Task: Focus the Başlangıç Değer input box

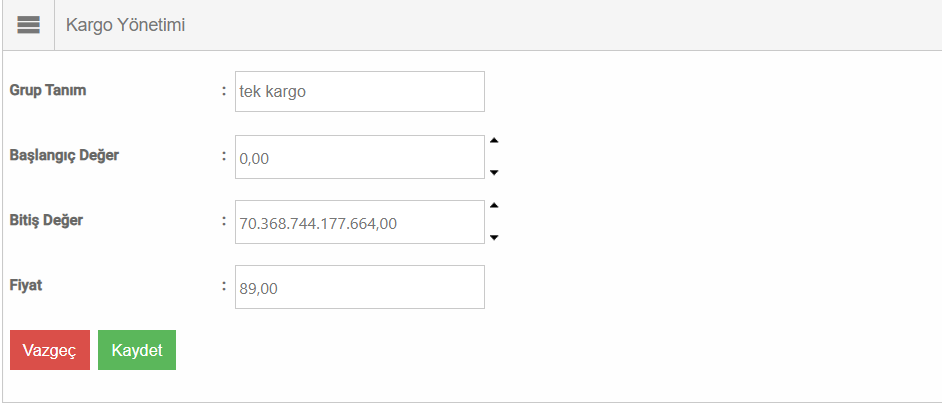Action: (x=360, y=157)
